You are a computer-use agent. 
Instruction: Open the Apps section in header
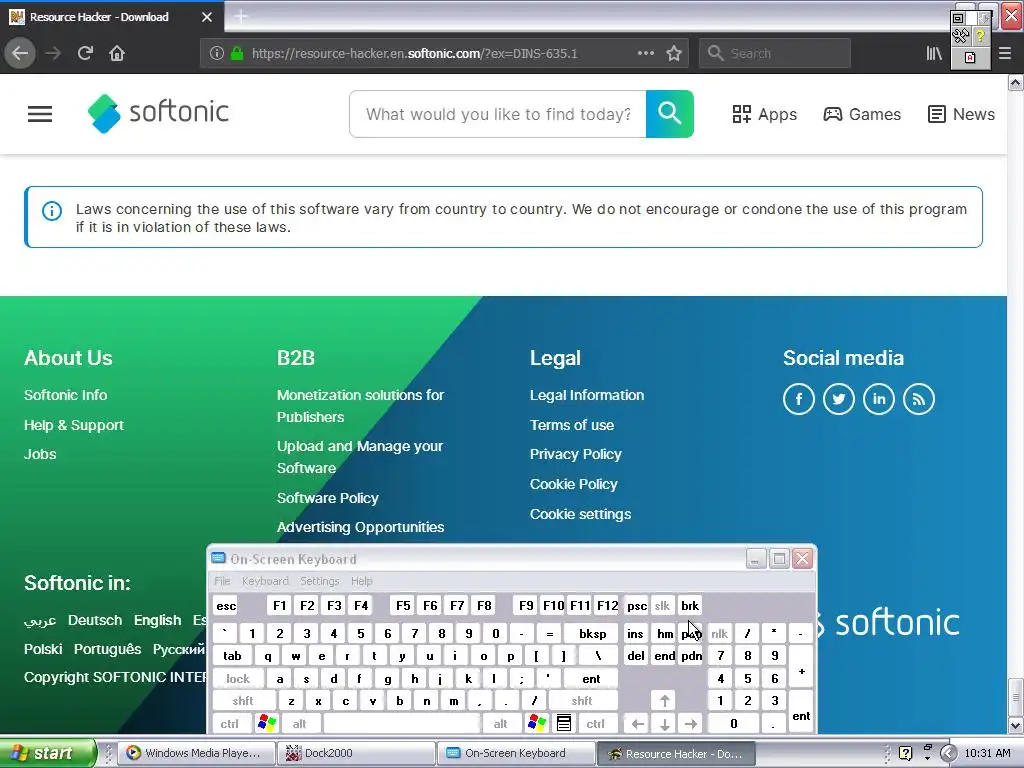point(764,114)
